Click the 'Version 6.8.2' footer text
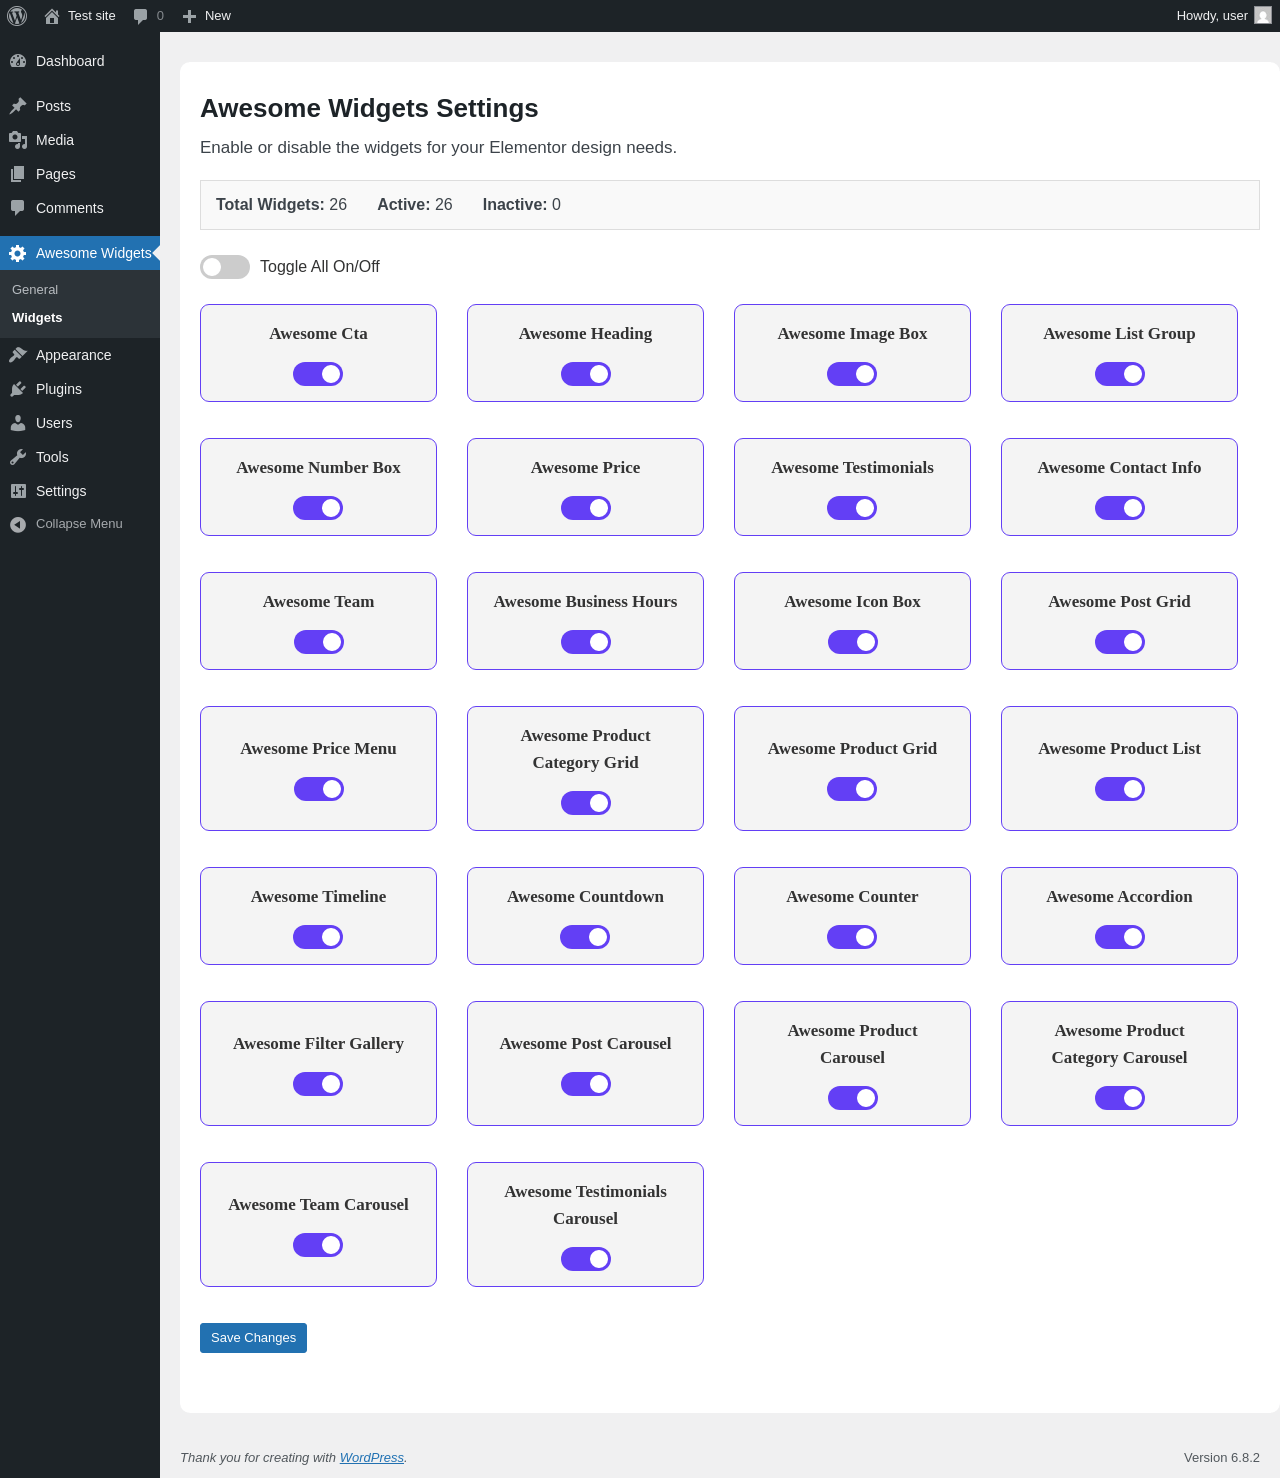 [1222, 1458]
